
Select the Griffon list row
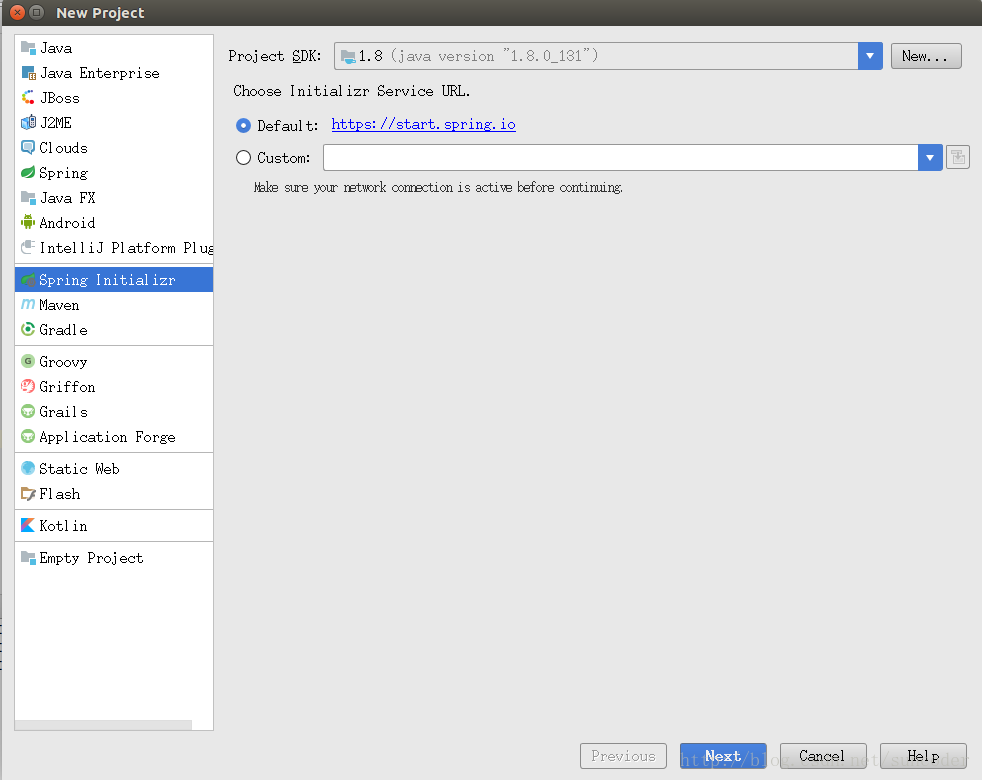tap(114, 387)
